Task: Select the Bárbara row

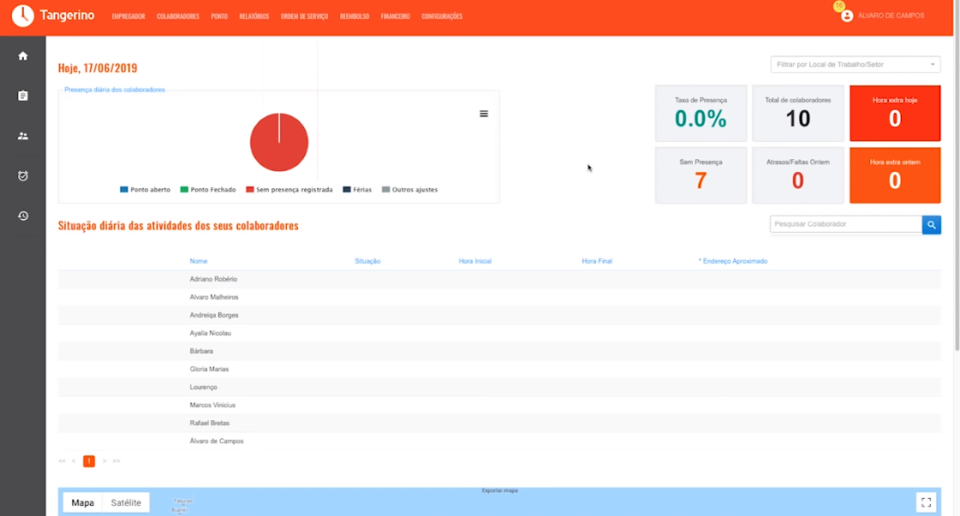Action: [500, 351]
